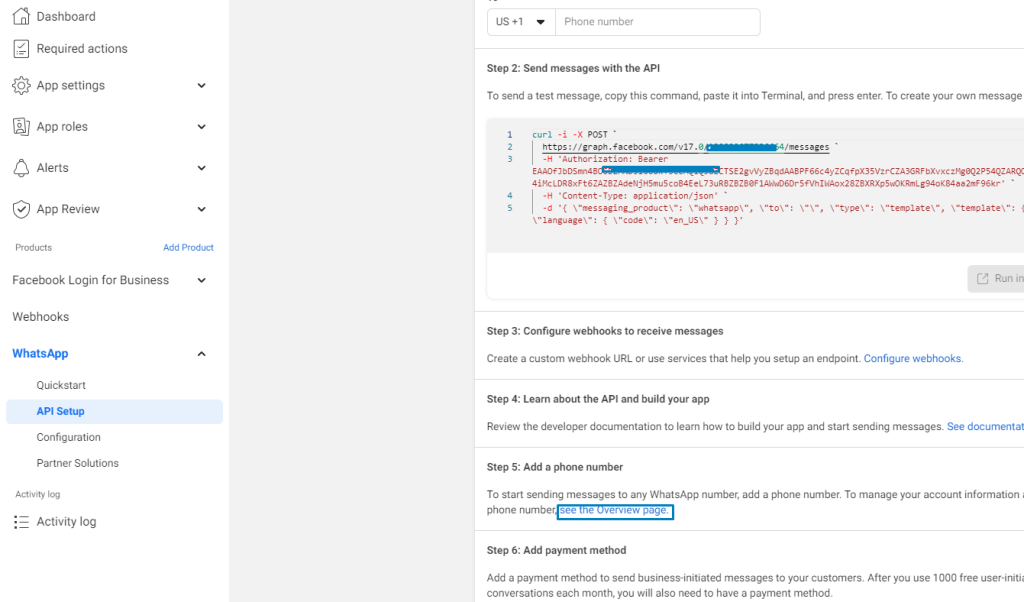The image size is (1024, 602).
Task: Click the Add Product link
Action: tap(188, 247)
